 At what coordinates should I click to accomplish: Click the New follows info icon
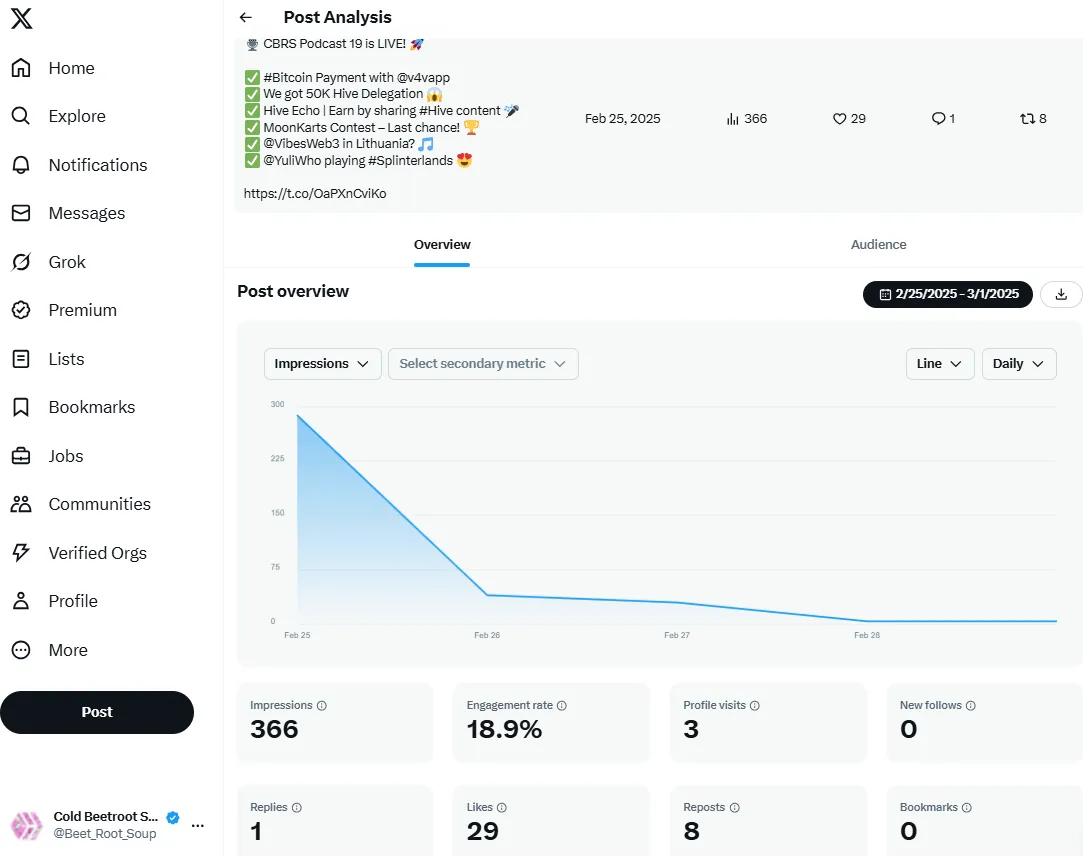pyautogui.click(x=970, y=705)
